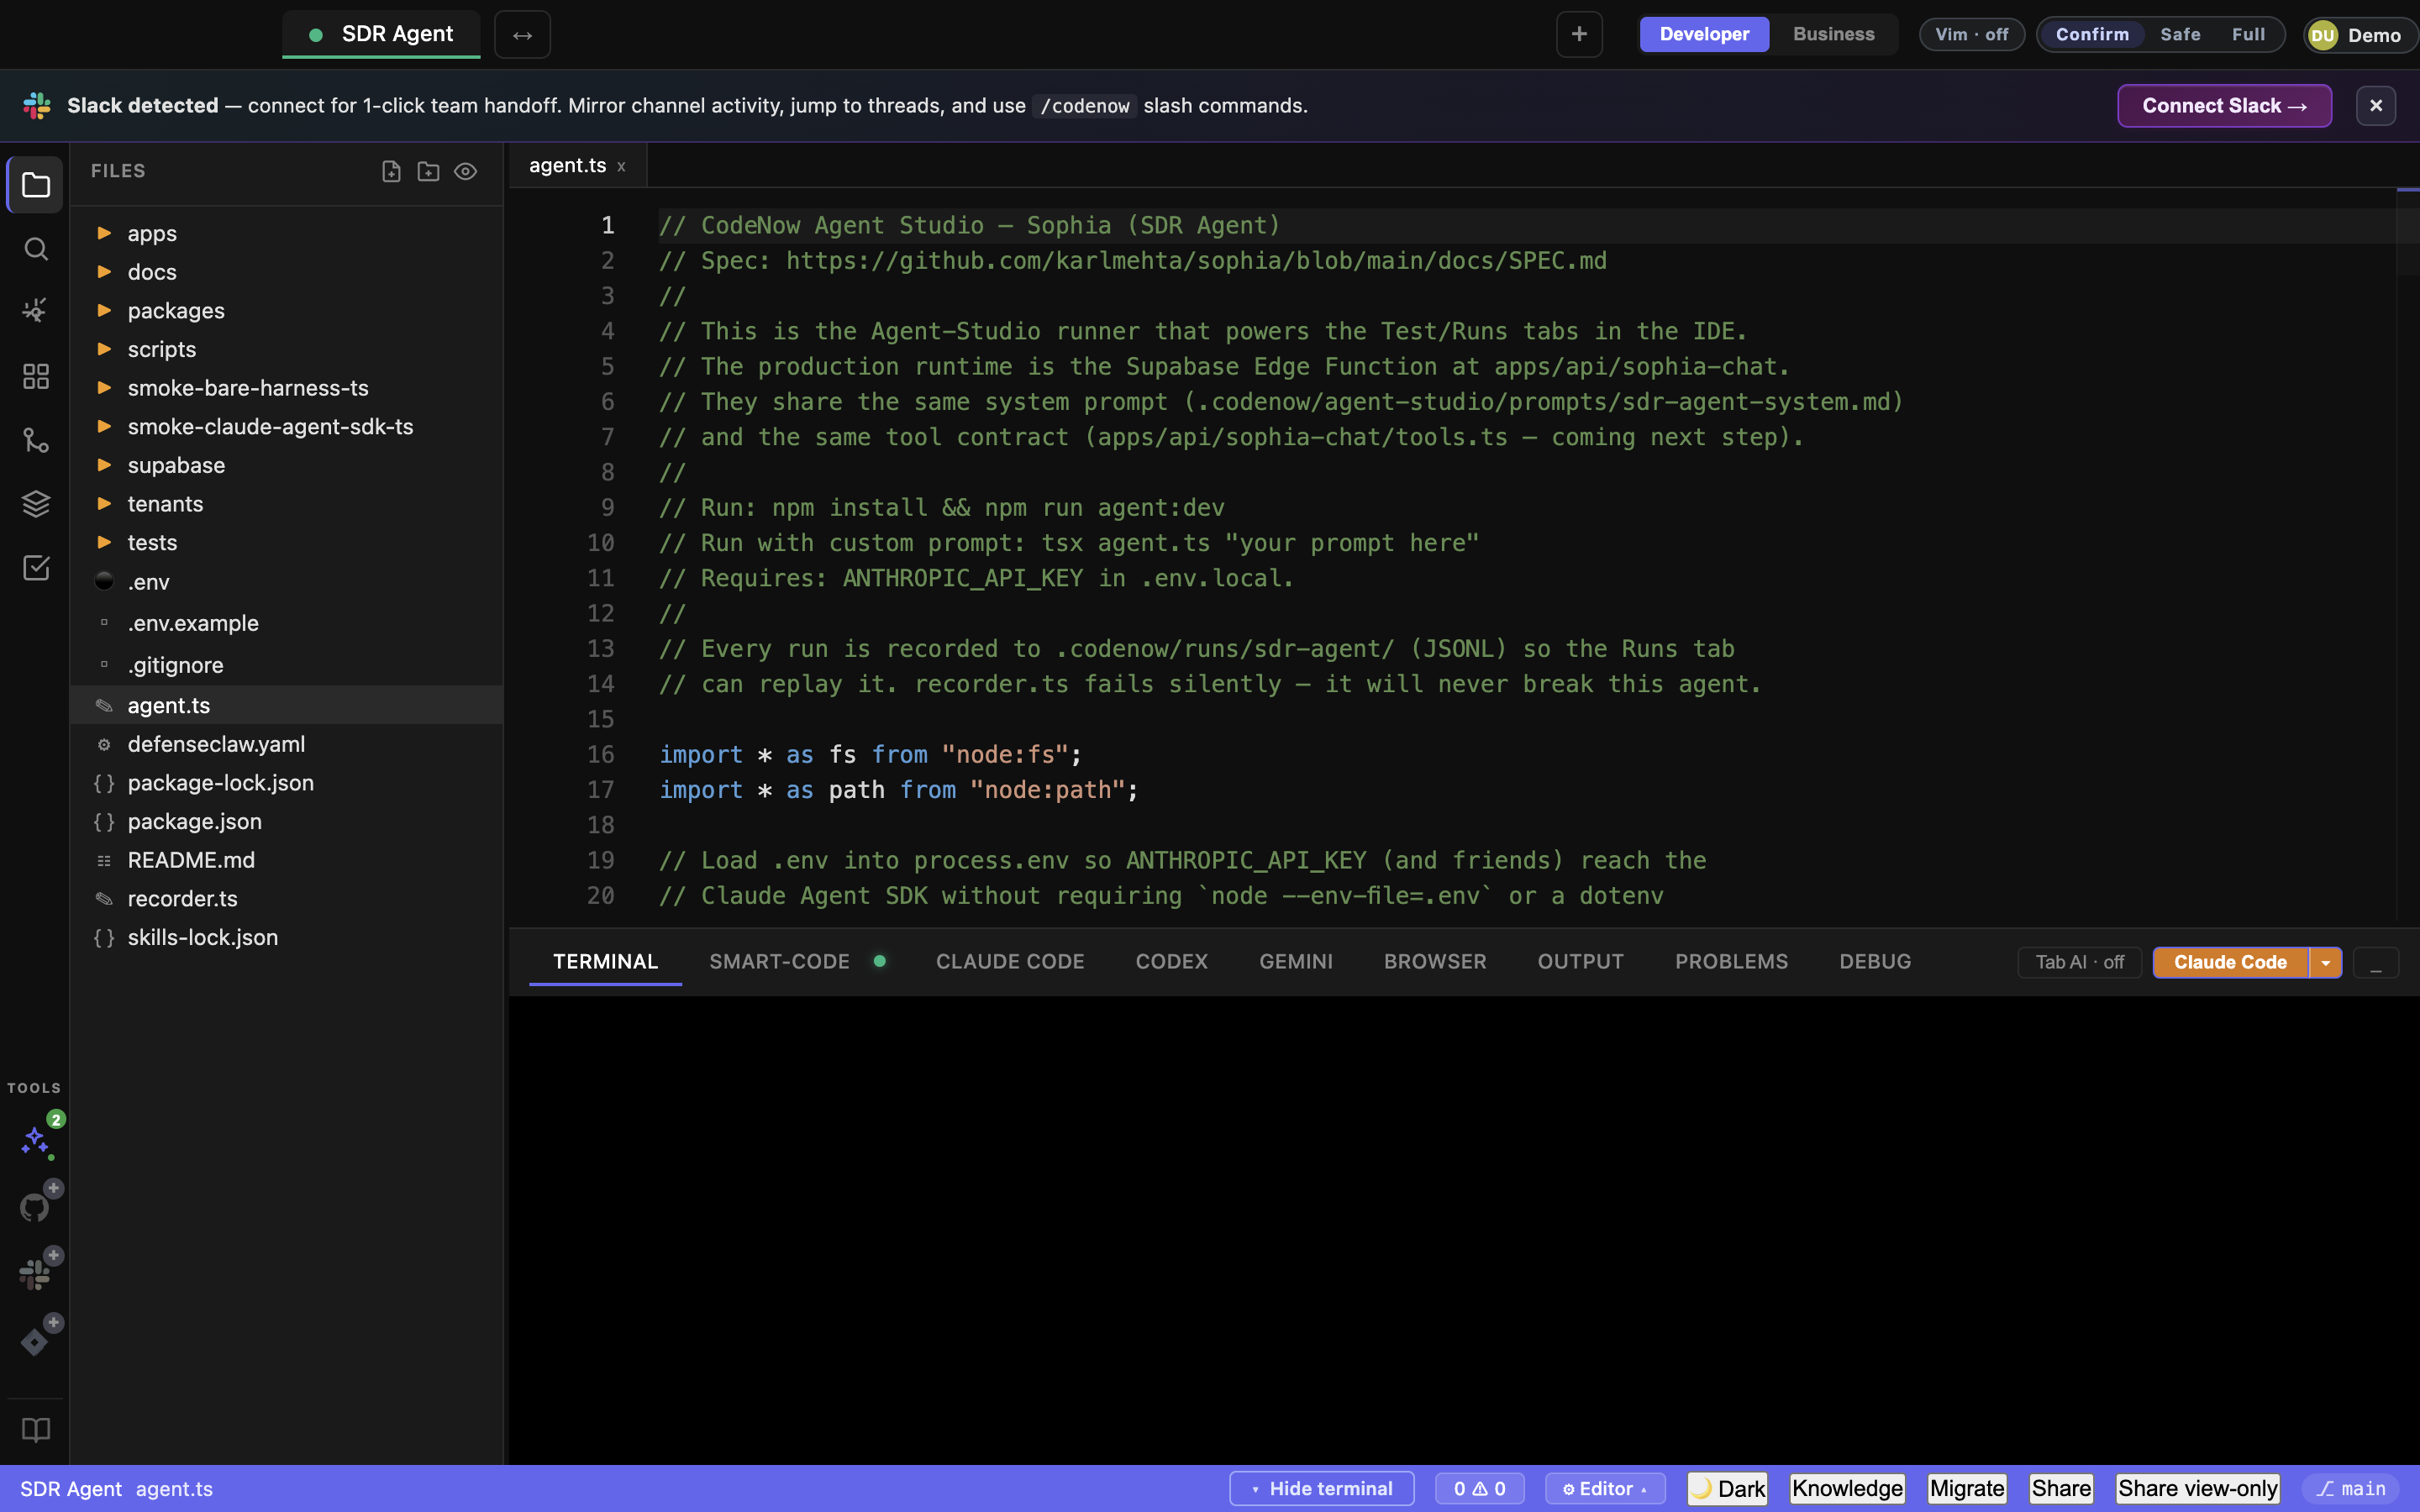Image resolution: width=2420 pixels, height=1512 pixels.
Task: Expand the tenants folder
Action: point(285,504)
